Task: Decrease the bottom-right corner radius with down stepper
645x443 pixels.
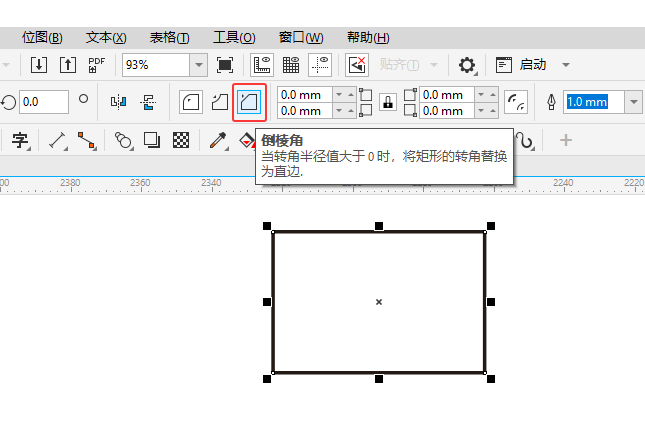Action: click(x=481, y=111)
